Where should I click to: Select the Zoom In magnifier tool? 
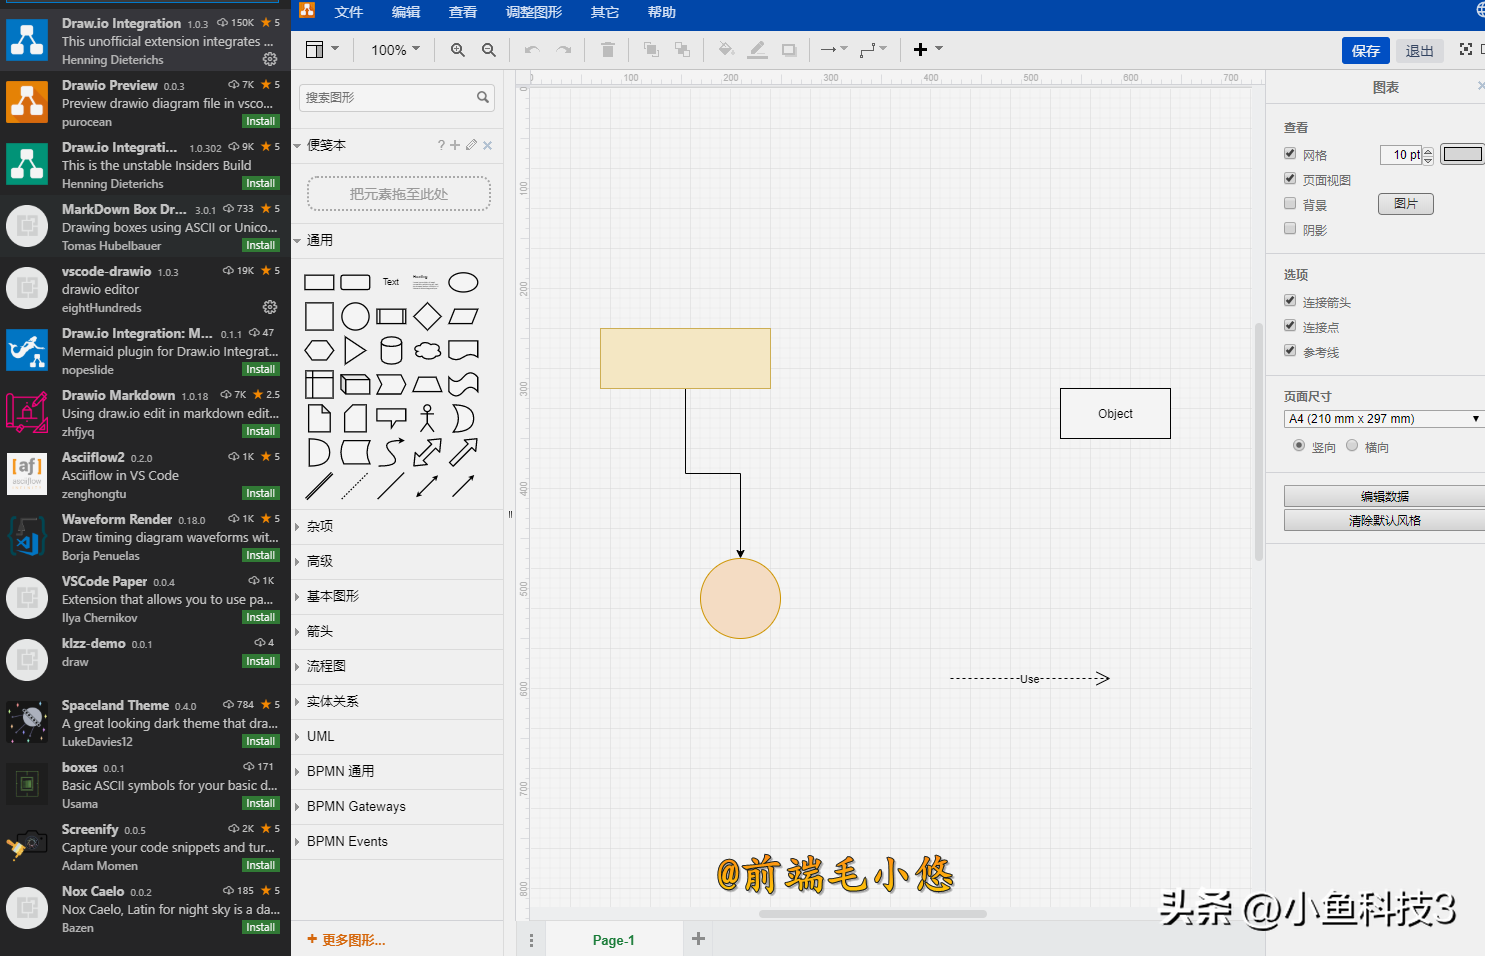click(457, 49)
